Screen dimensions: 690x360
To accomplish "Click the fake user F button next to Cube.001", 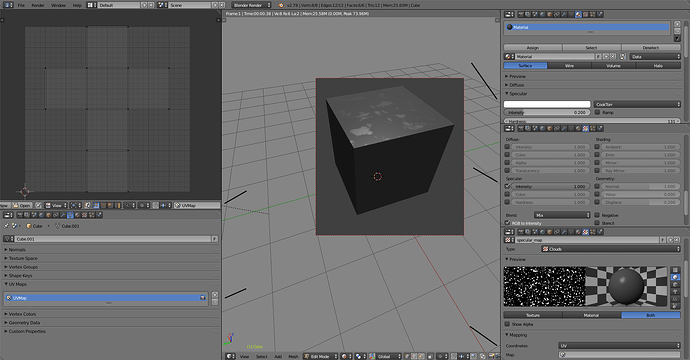I will 215,239.
